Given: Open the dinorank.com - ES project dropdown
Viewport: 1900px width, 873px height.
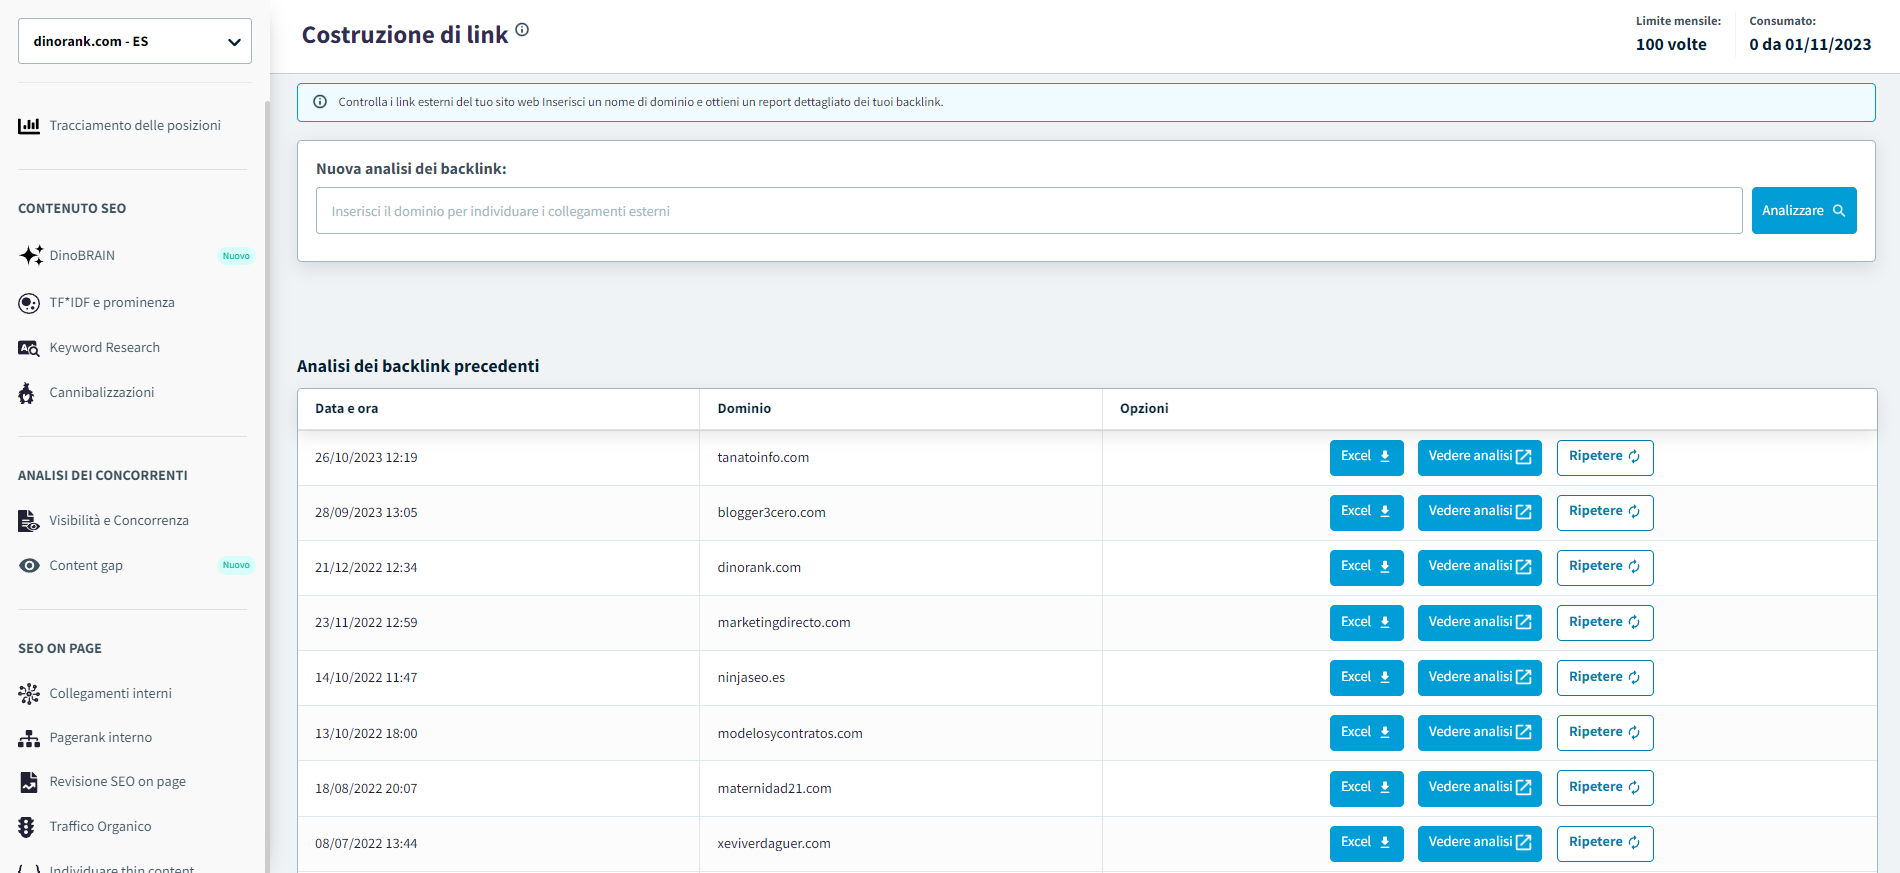Looking at the screenshot, I should [x=135, y=41].
